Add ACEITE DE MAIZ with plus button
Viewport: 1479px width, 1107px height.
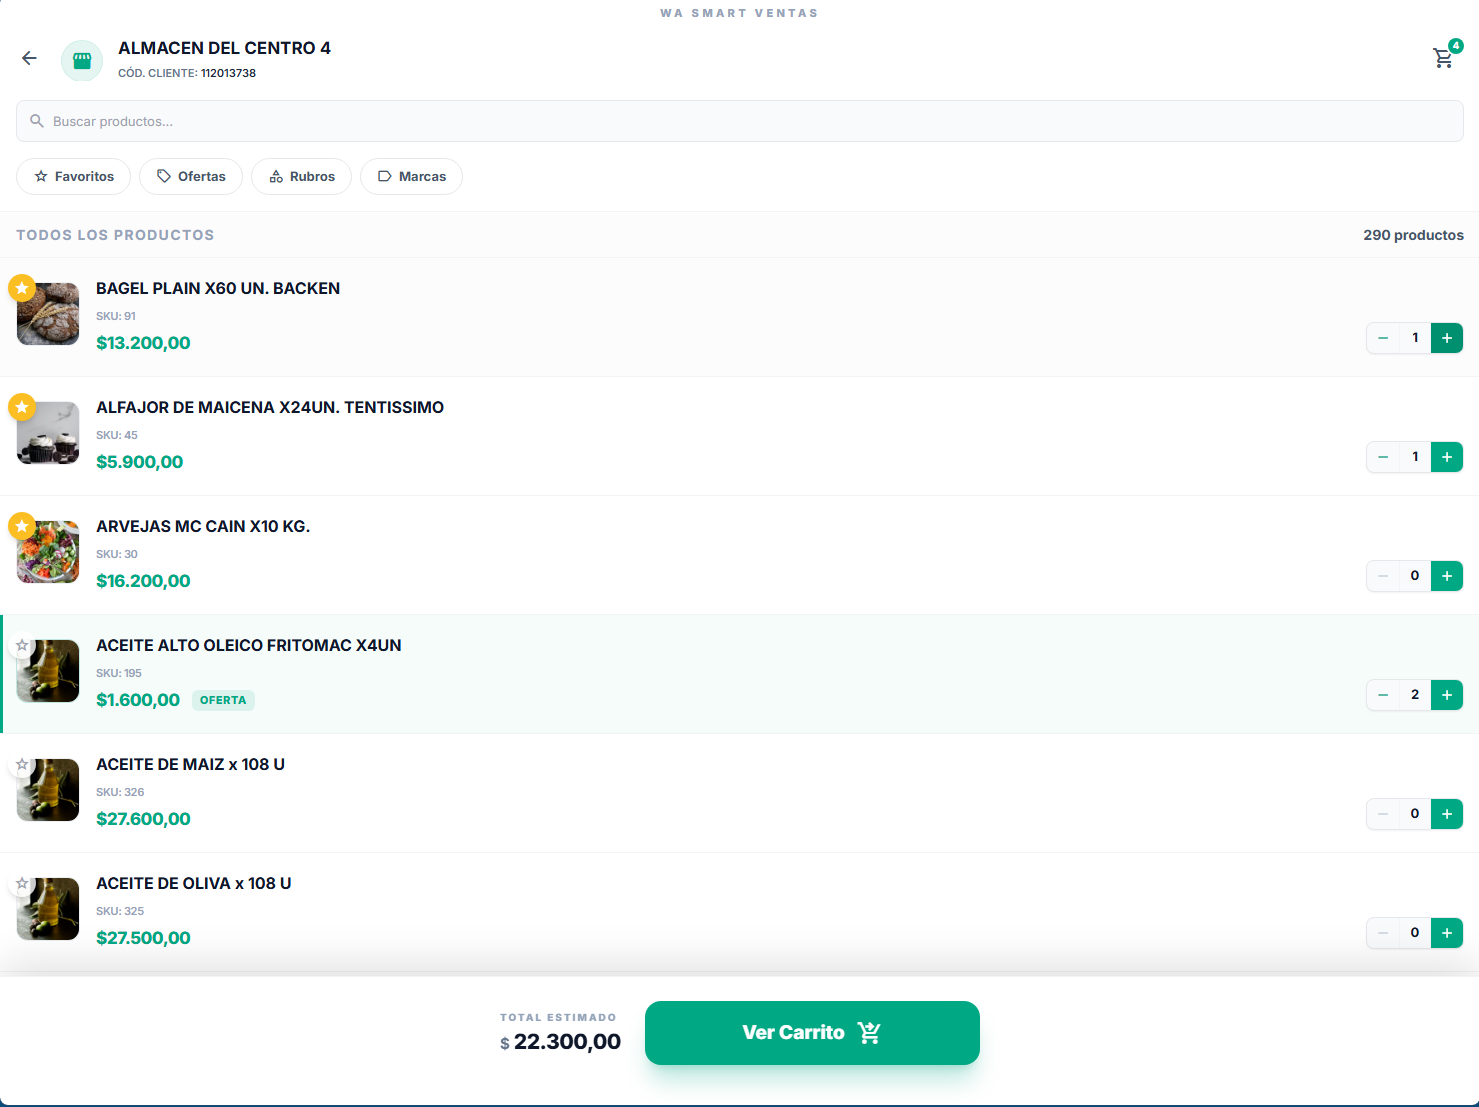tap(1447, 814)
